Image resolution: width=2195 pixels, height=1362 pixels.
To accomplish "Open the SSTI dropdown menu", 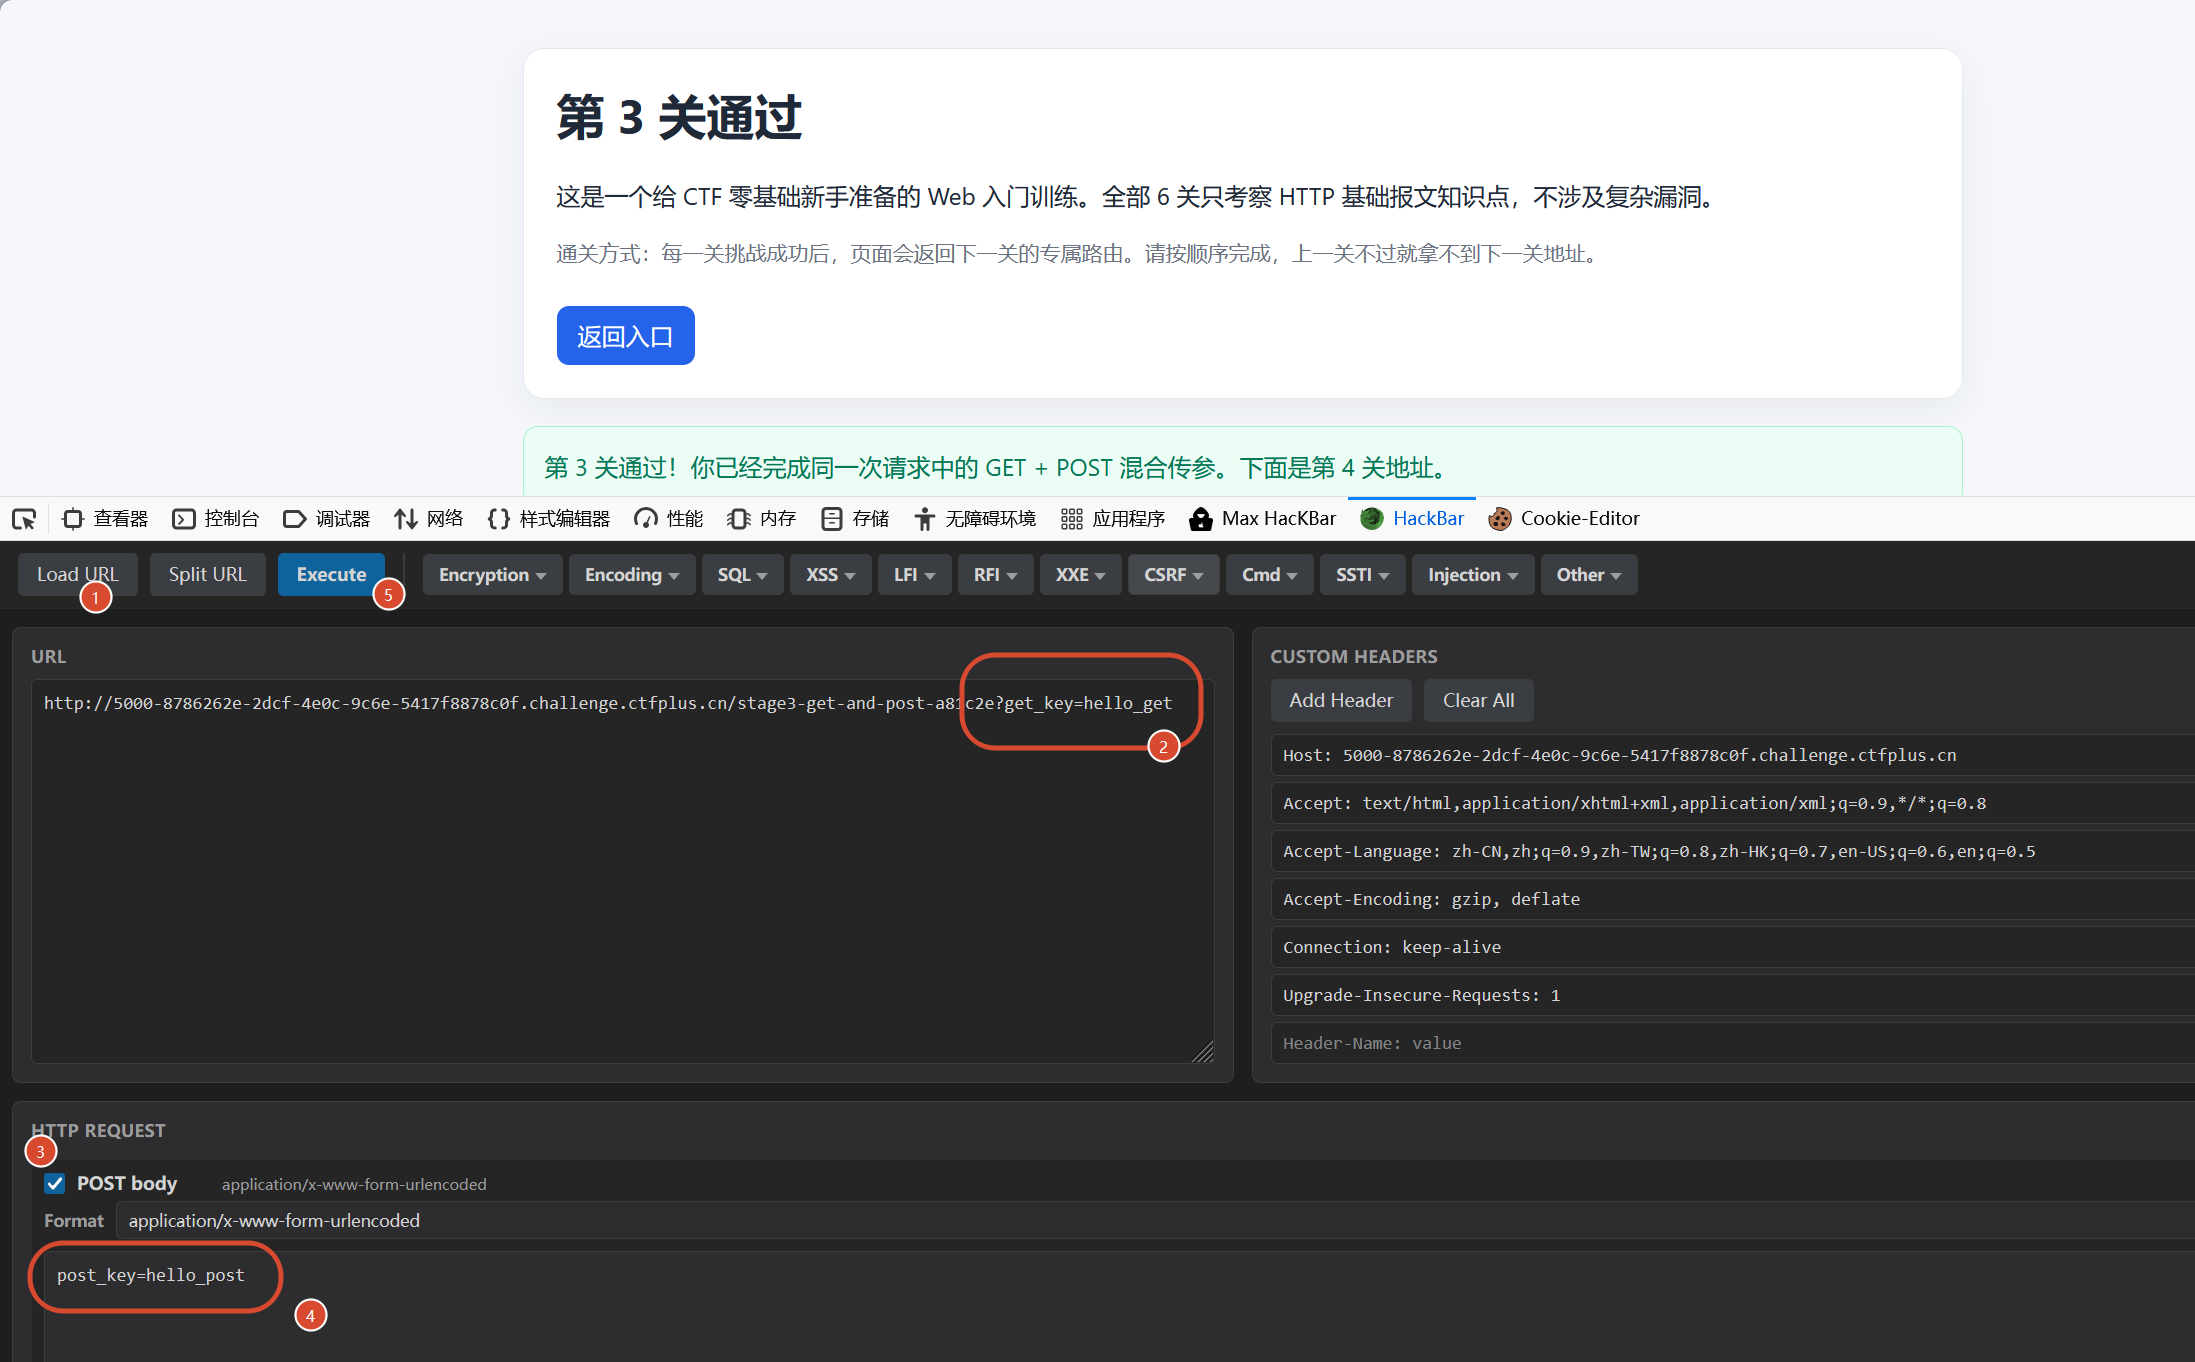I will click(1362, 575).
